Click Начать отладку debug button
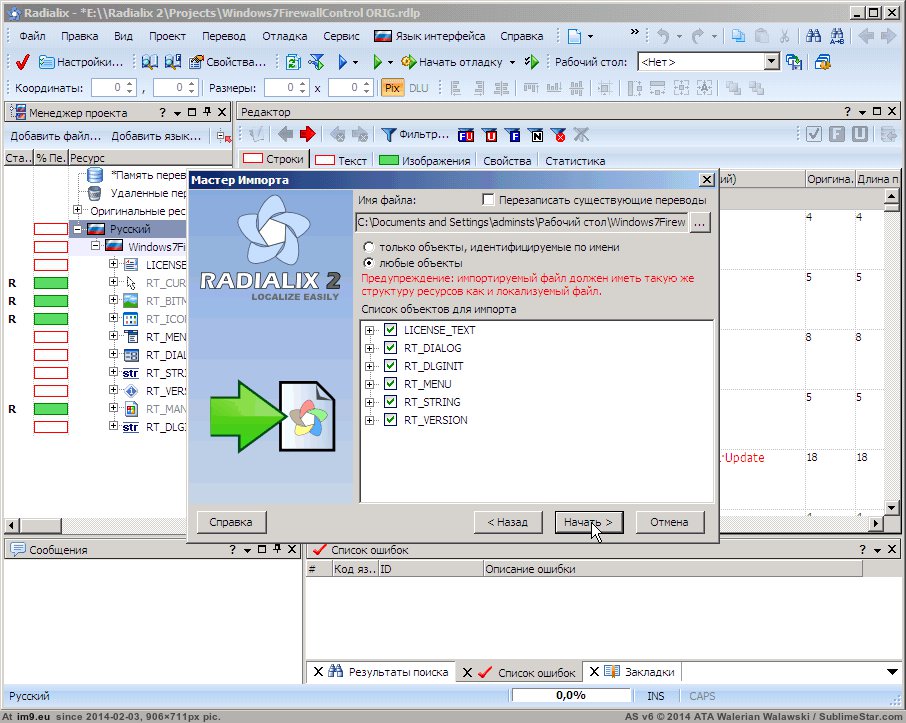The width and height of the screenshot is (906, 723). (452, 62)
